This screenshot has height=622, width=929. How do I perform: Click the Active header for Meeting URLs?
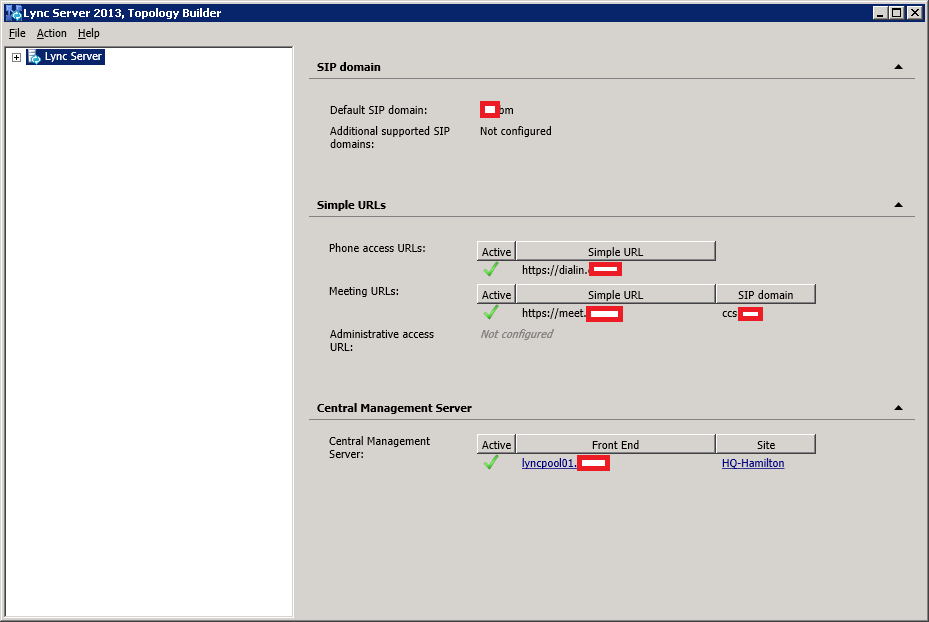tap(496, 294)
